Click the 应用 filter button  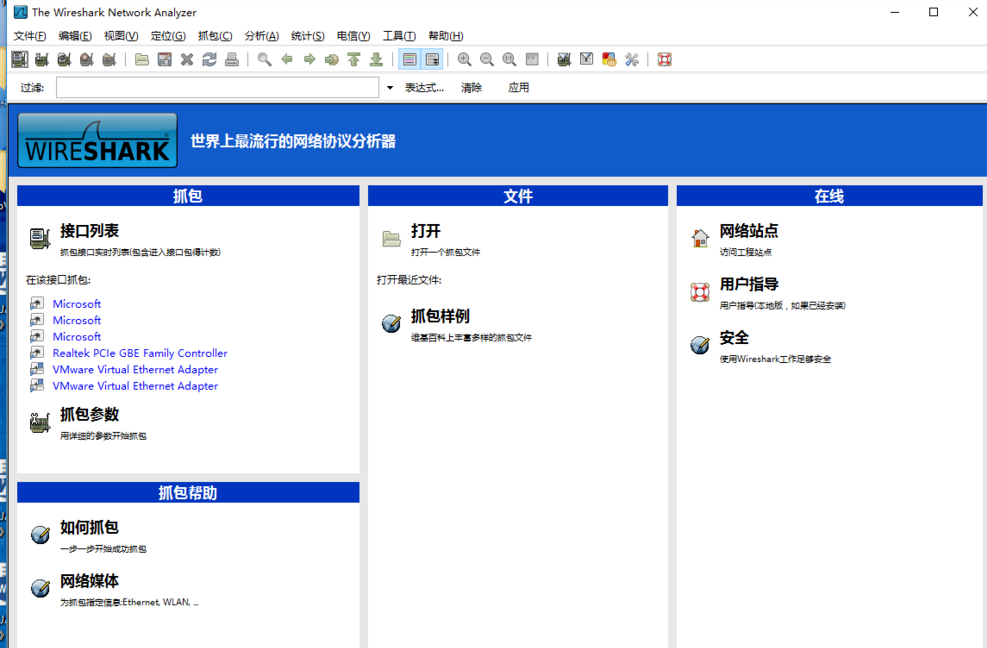(521, 87)
